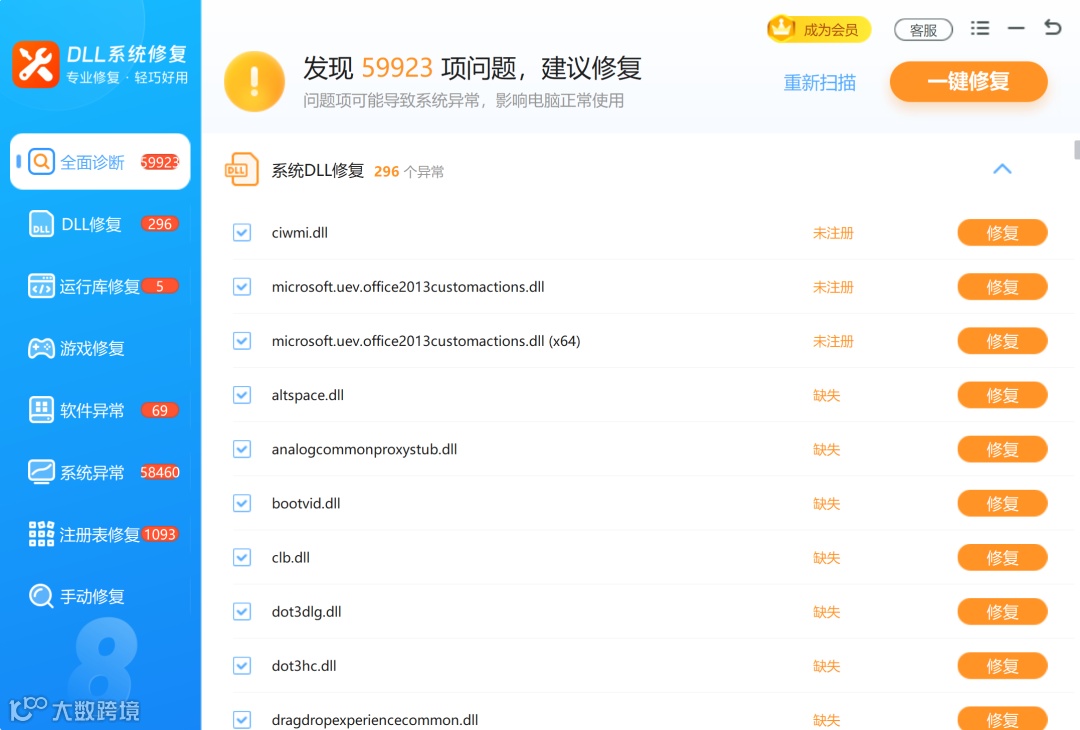Click 修复 for altspace.dll
The width and height of the screenshot is (1080, 730).
point(1002,395)
